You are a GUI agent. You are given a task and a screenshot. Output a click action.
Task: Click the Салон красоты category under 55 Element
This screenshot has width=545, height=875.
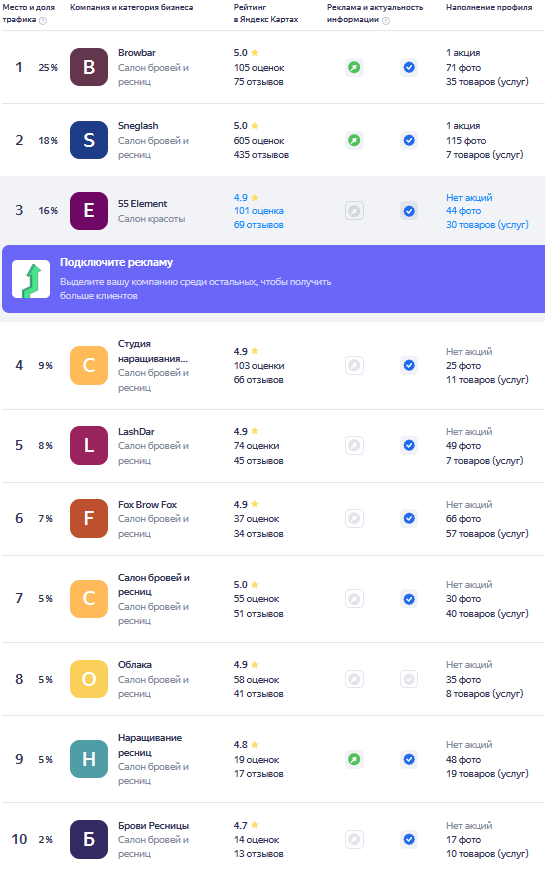151,219
